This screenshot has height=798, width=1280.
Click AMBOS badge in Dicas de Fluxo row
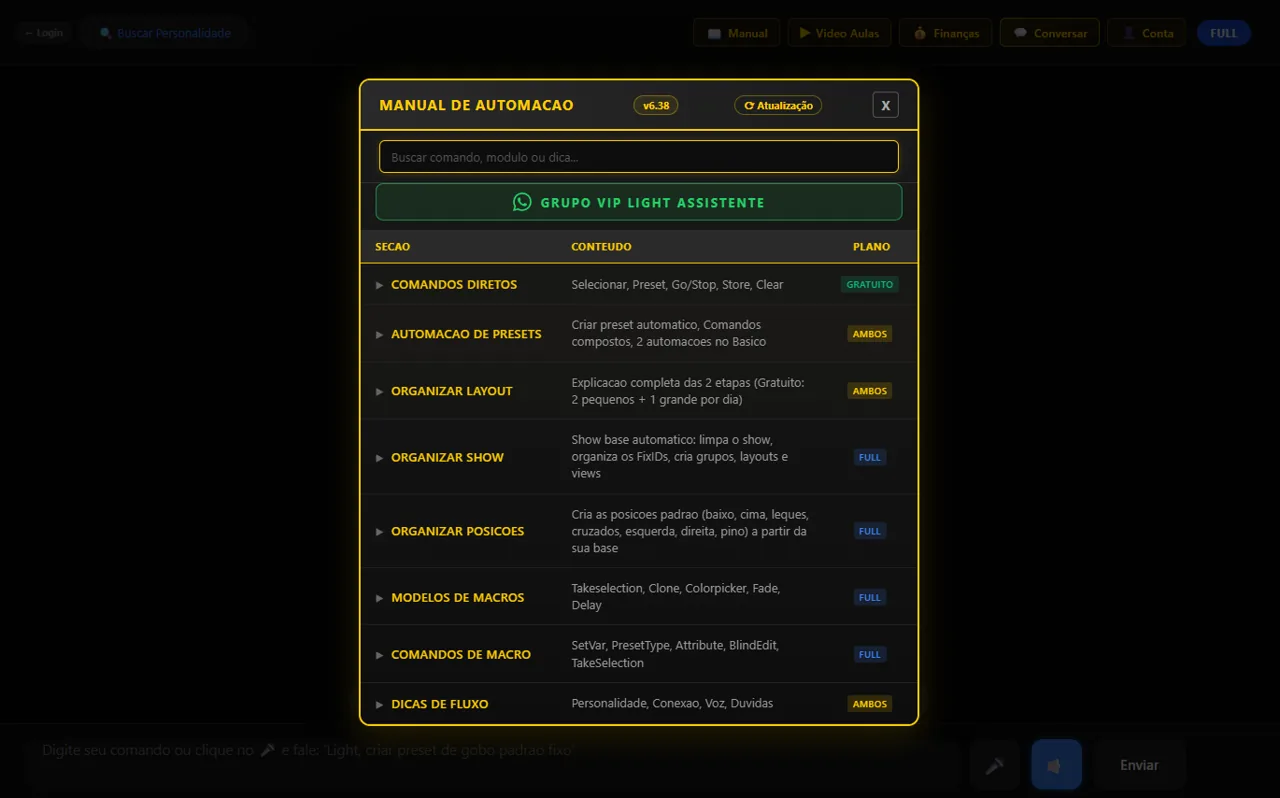coord(870,704)
